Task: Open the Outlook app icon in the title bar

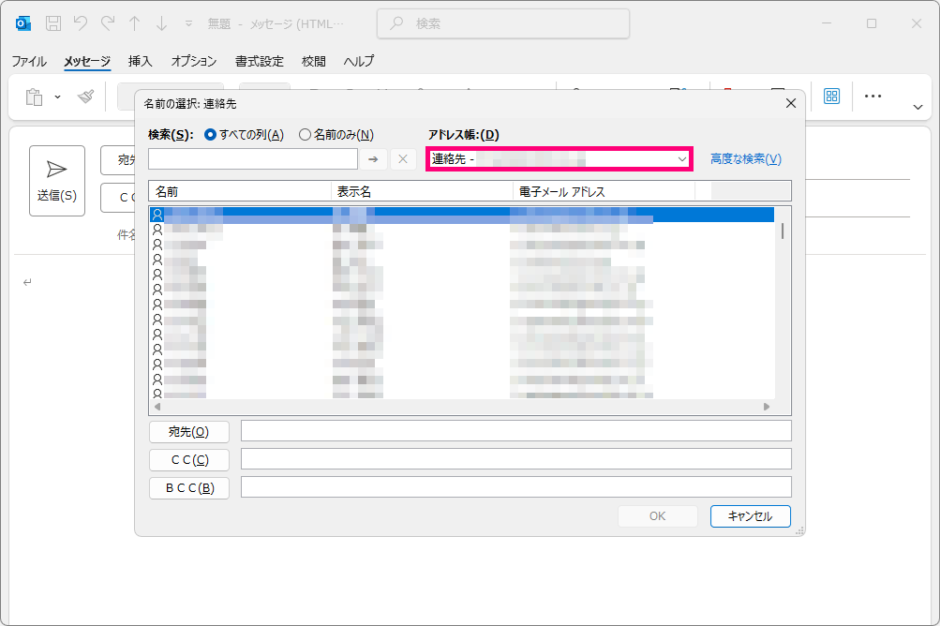Action: 22,22
